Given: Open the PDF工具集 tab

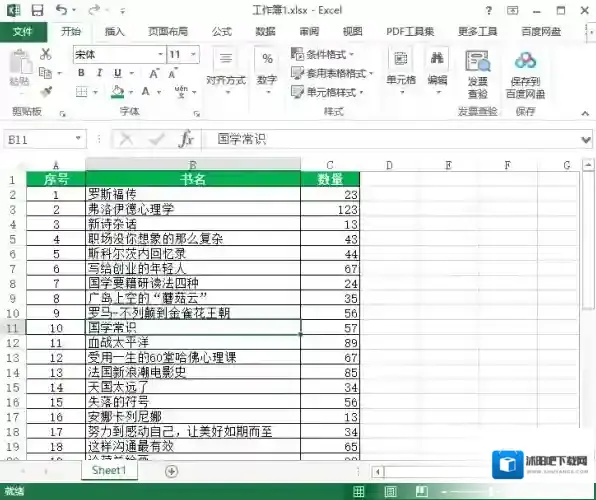Looking at the screenshot, I should tap(410, 32).
